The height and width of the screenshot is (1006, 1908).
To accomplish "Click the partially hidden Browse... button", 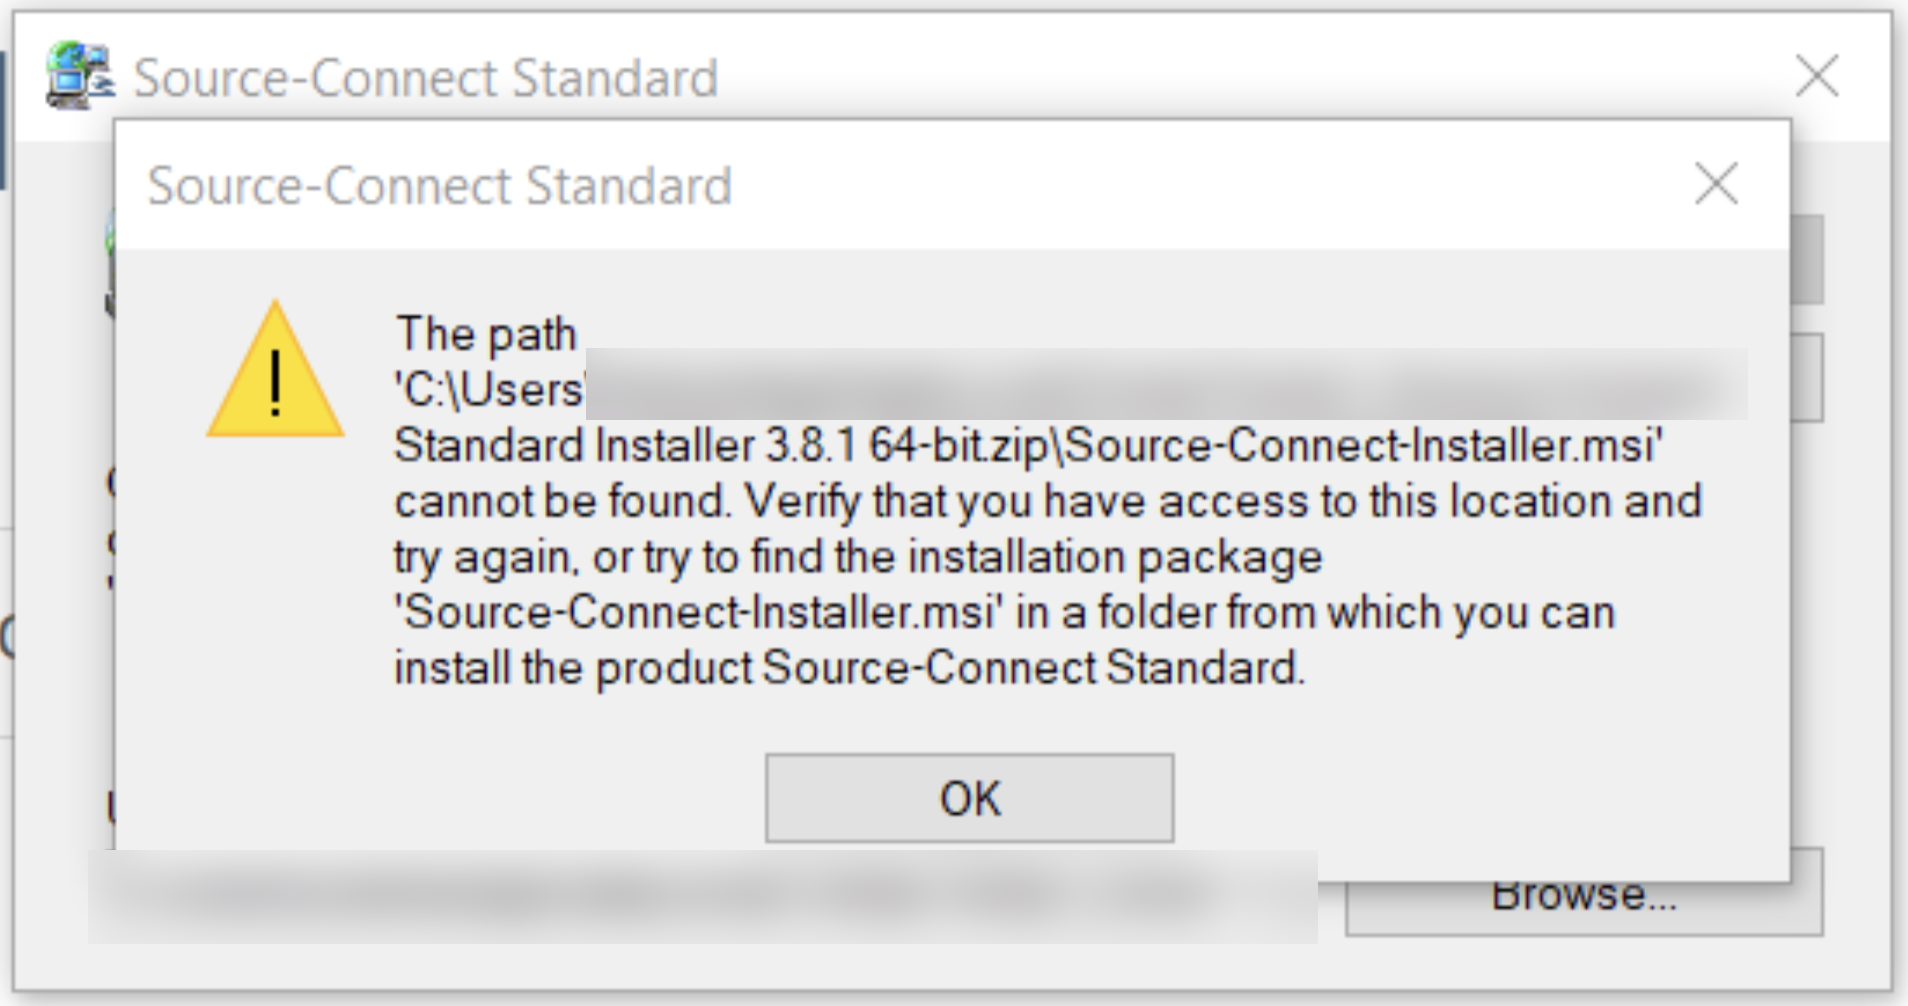I will tap(1583, 908).
